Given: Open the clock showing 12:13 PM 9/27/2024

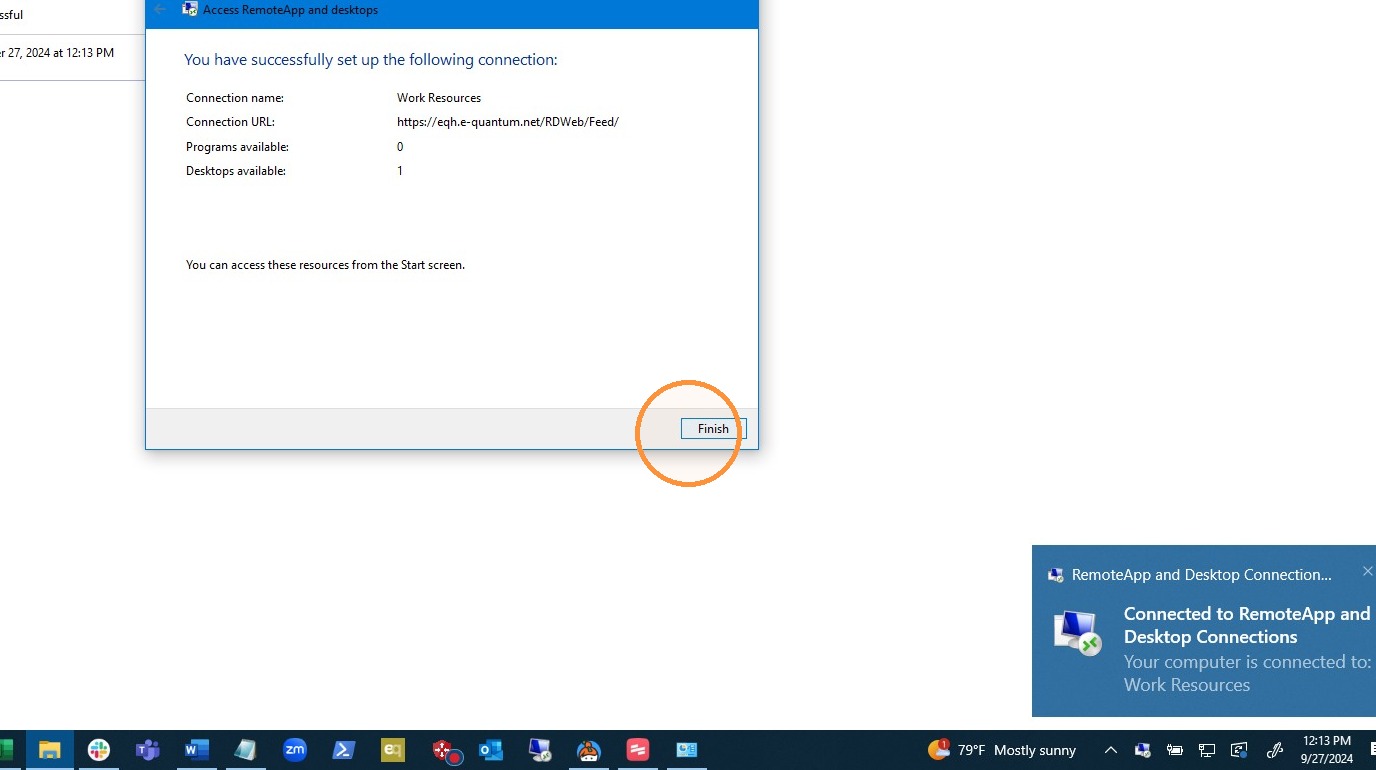Looking at the screenshot, I should (x=1327, y=750).
